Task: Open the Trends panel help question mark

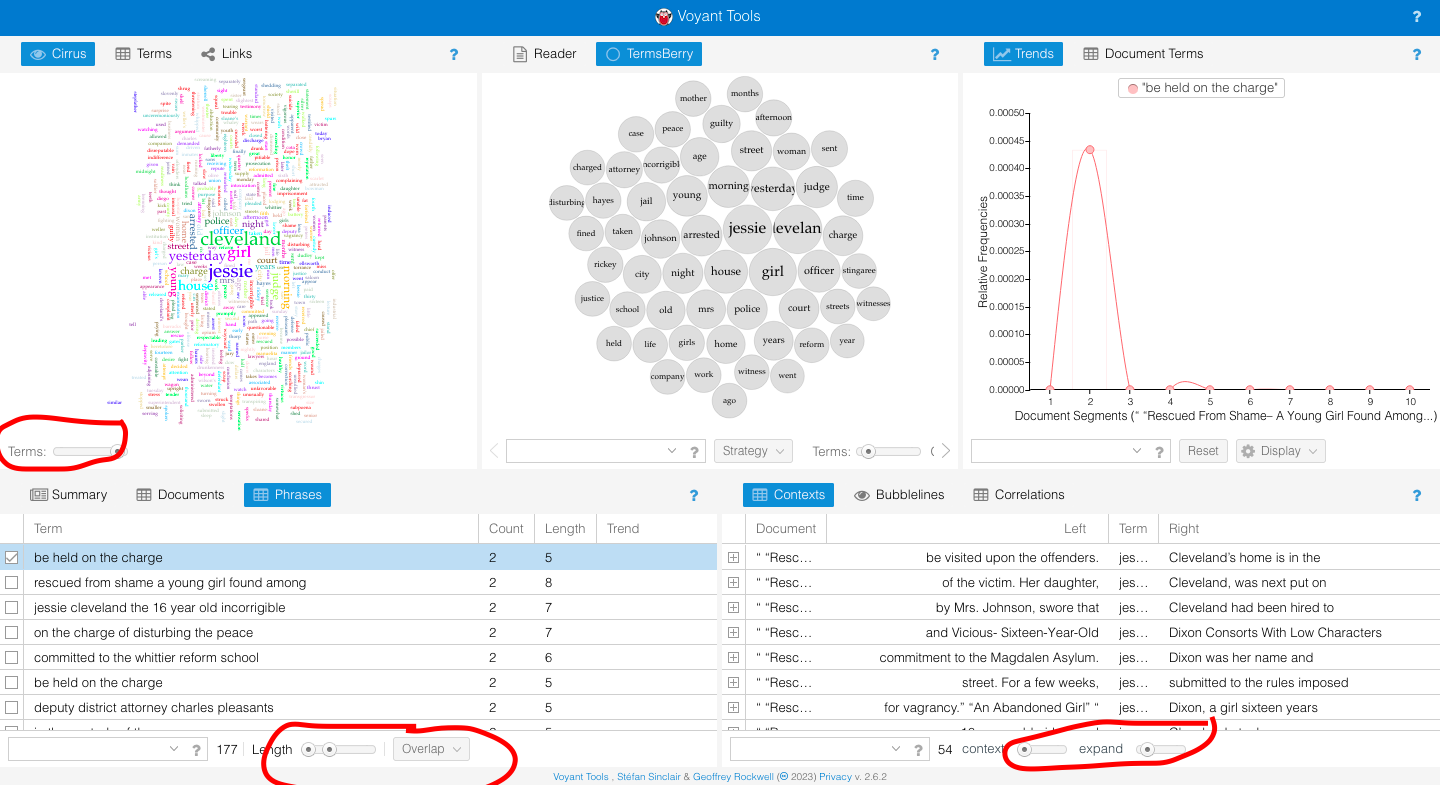Action: (x=1417, y=55)
